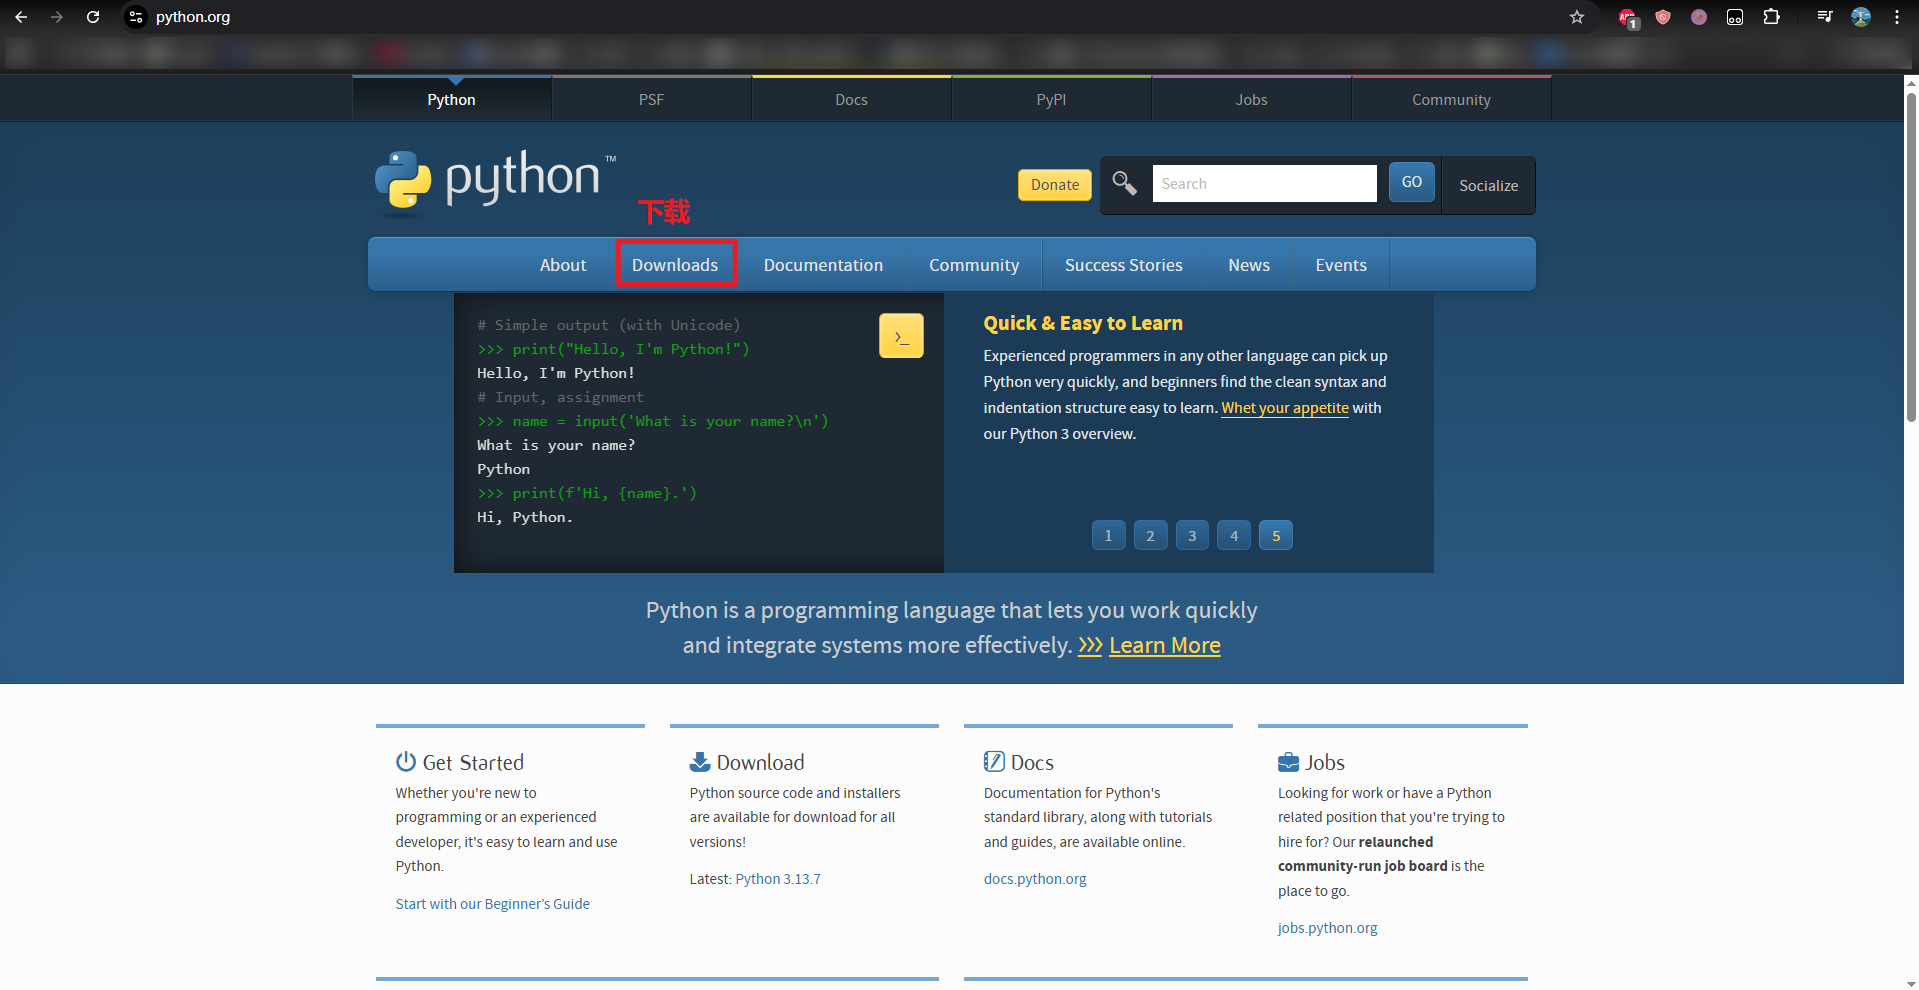Click the scrollbar down arrow
This screenshot has width=1919, height=990.
[1911, 983]
